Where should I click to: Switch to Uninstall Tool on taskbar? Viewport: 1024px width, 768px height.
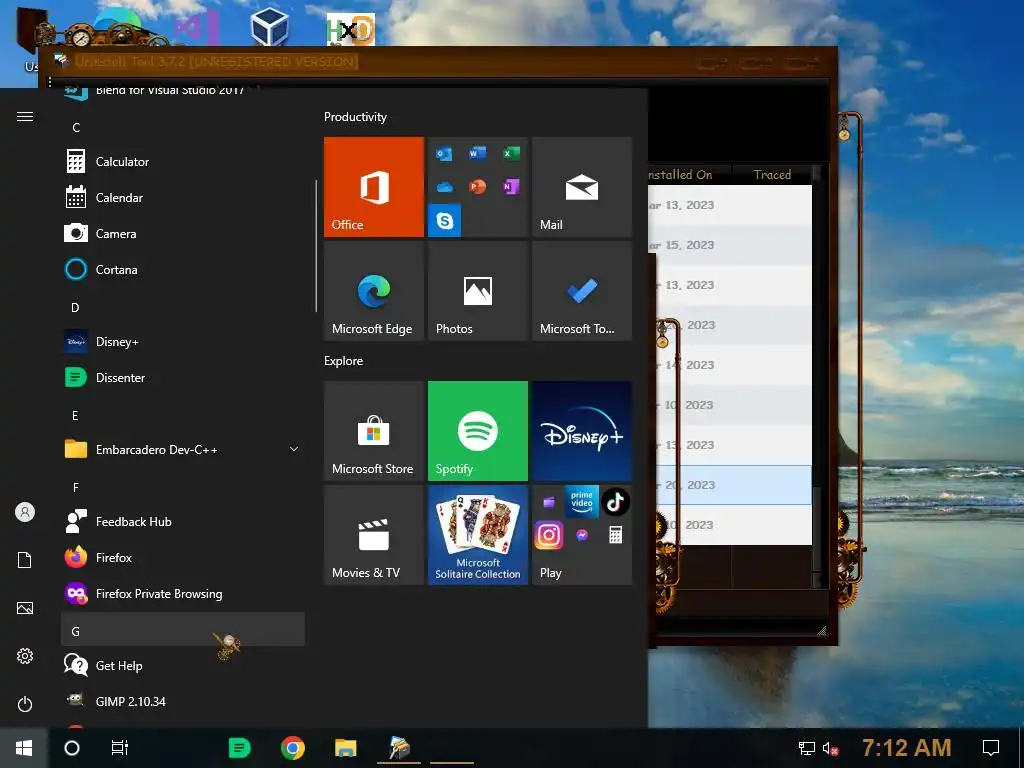coord(399,748)
